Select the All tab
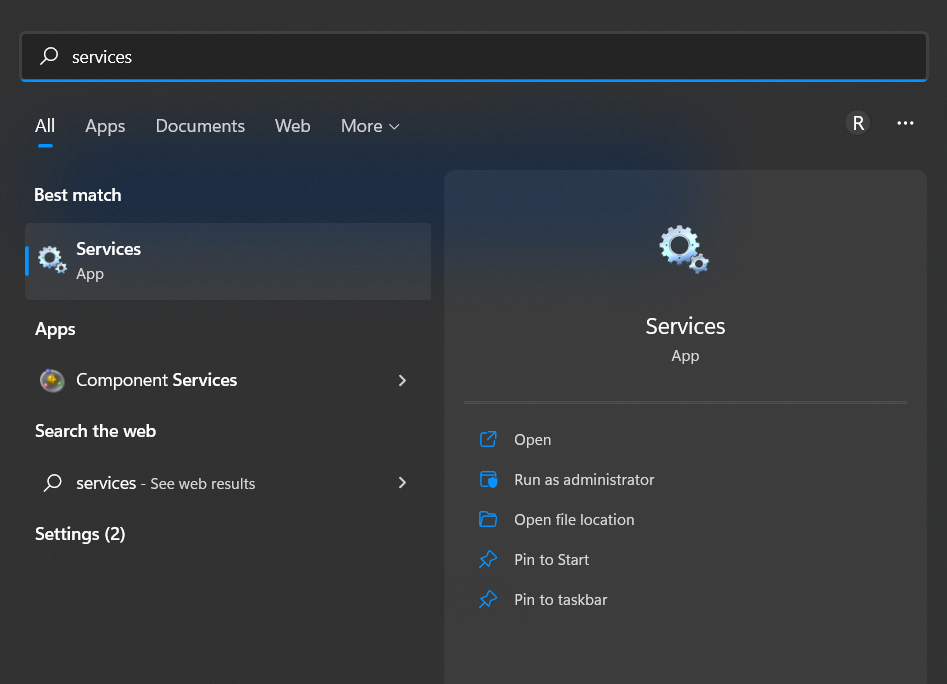Screen dimensions: 947x684 pyautogui.click(x=45, y=126)
